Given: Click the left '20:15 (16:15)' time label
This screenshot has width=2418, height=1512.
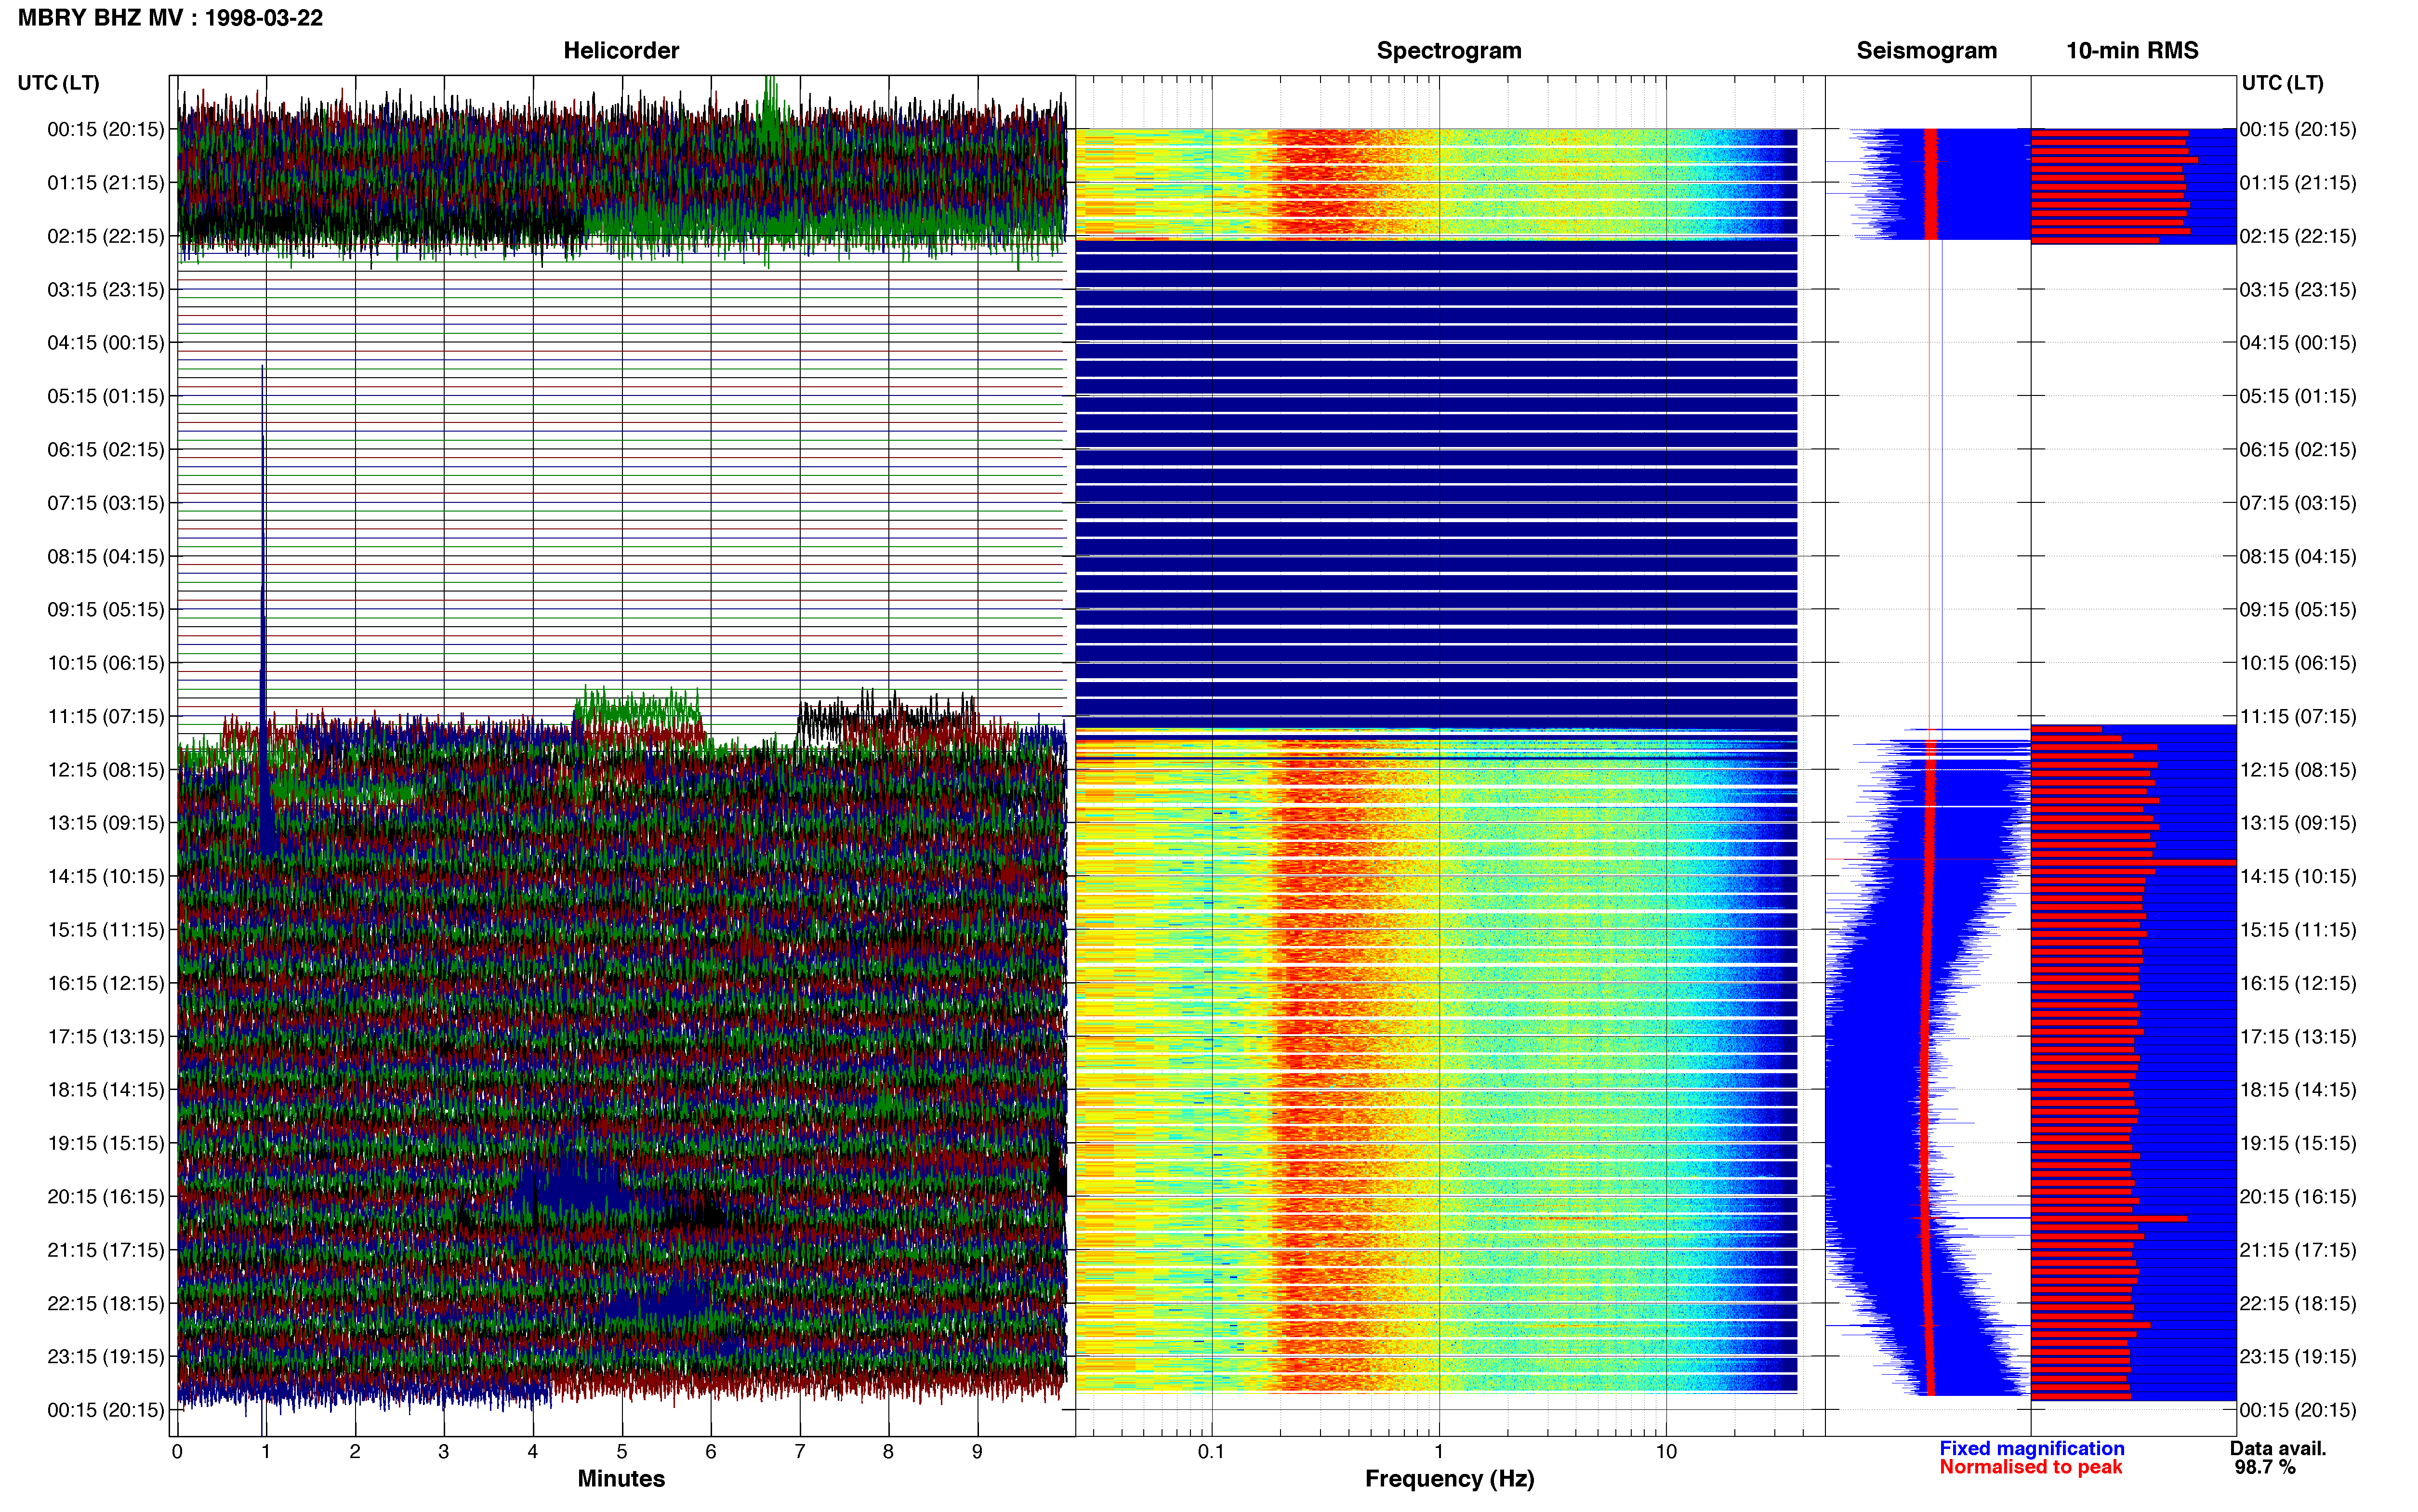Looking at the screenshot, I should [x=105, y=1197].
